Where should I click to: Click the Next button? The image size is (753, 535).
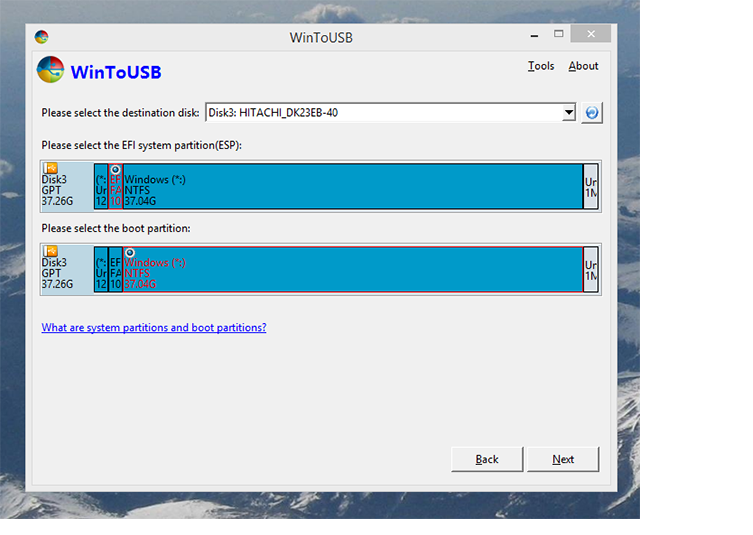pos(563,460)
